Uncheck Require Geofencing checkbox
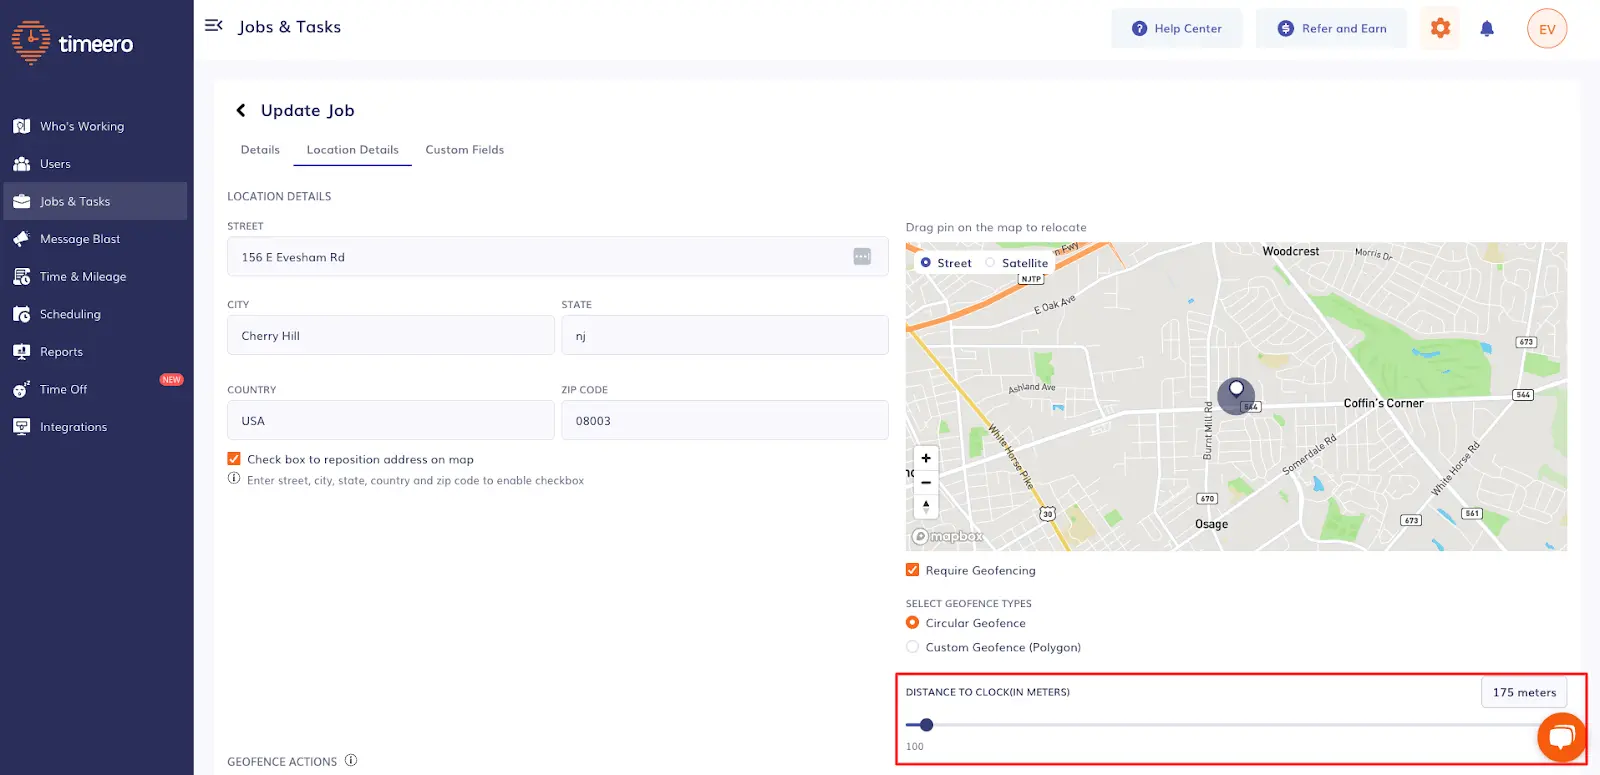This screenshot has height=775, width=1600. [912, 570]
